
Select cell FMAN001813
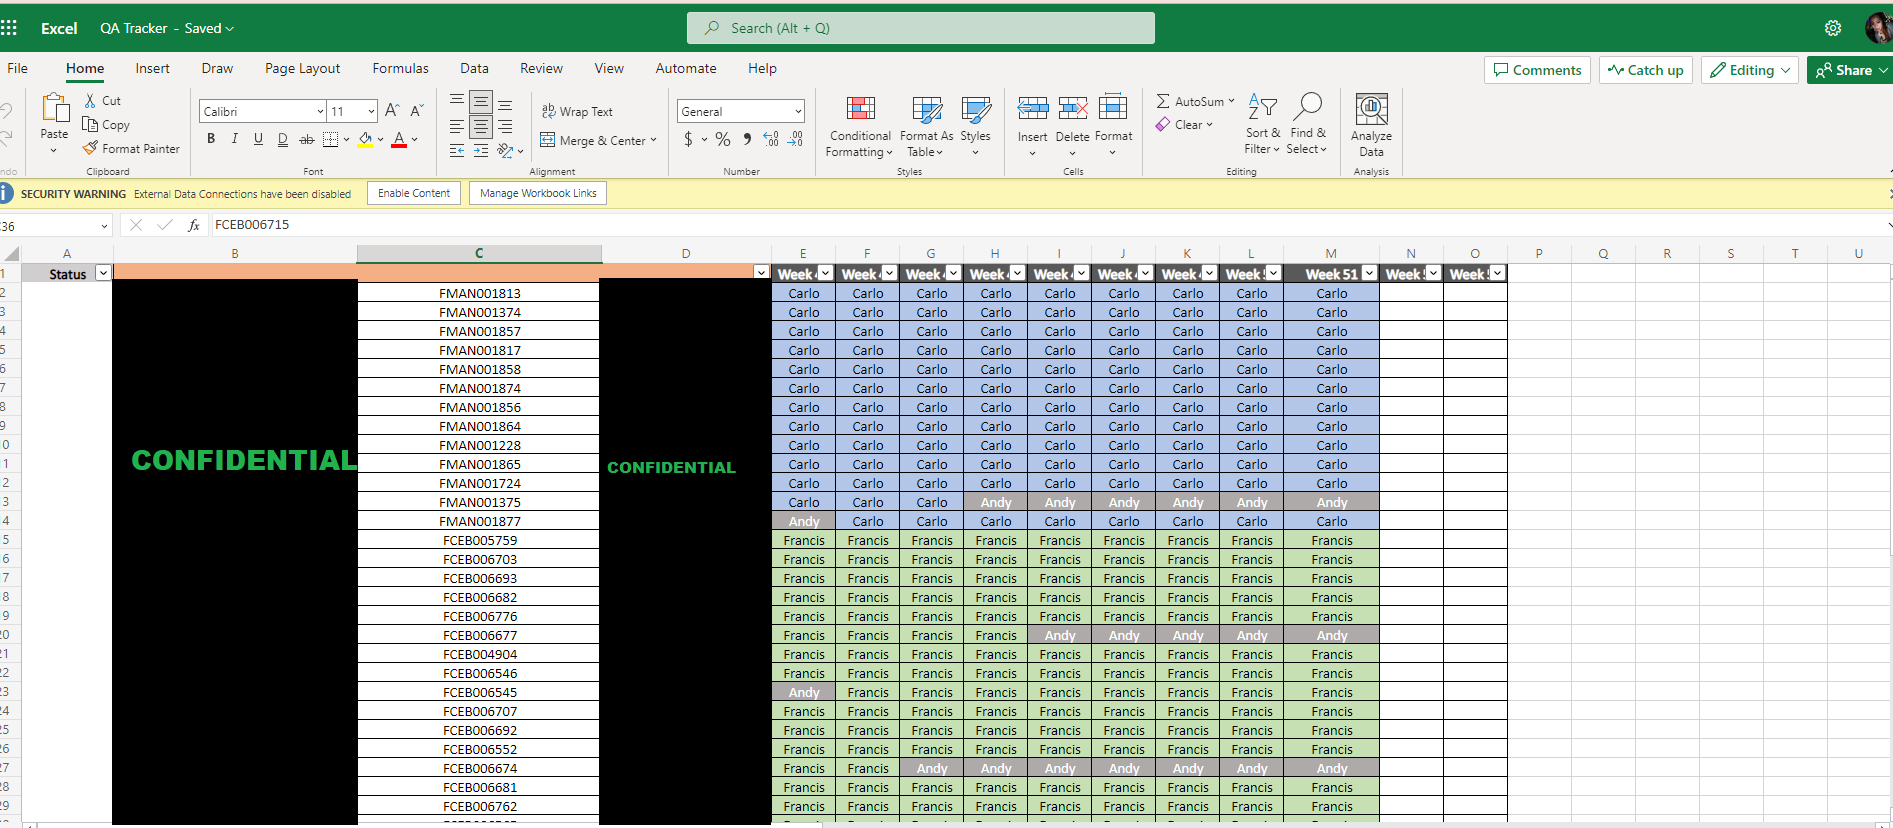tap(479, 293)
